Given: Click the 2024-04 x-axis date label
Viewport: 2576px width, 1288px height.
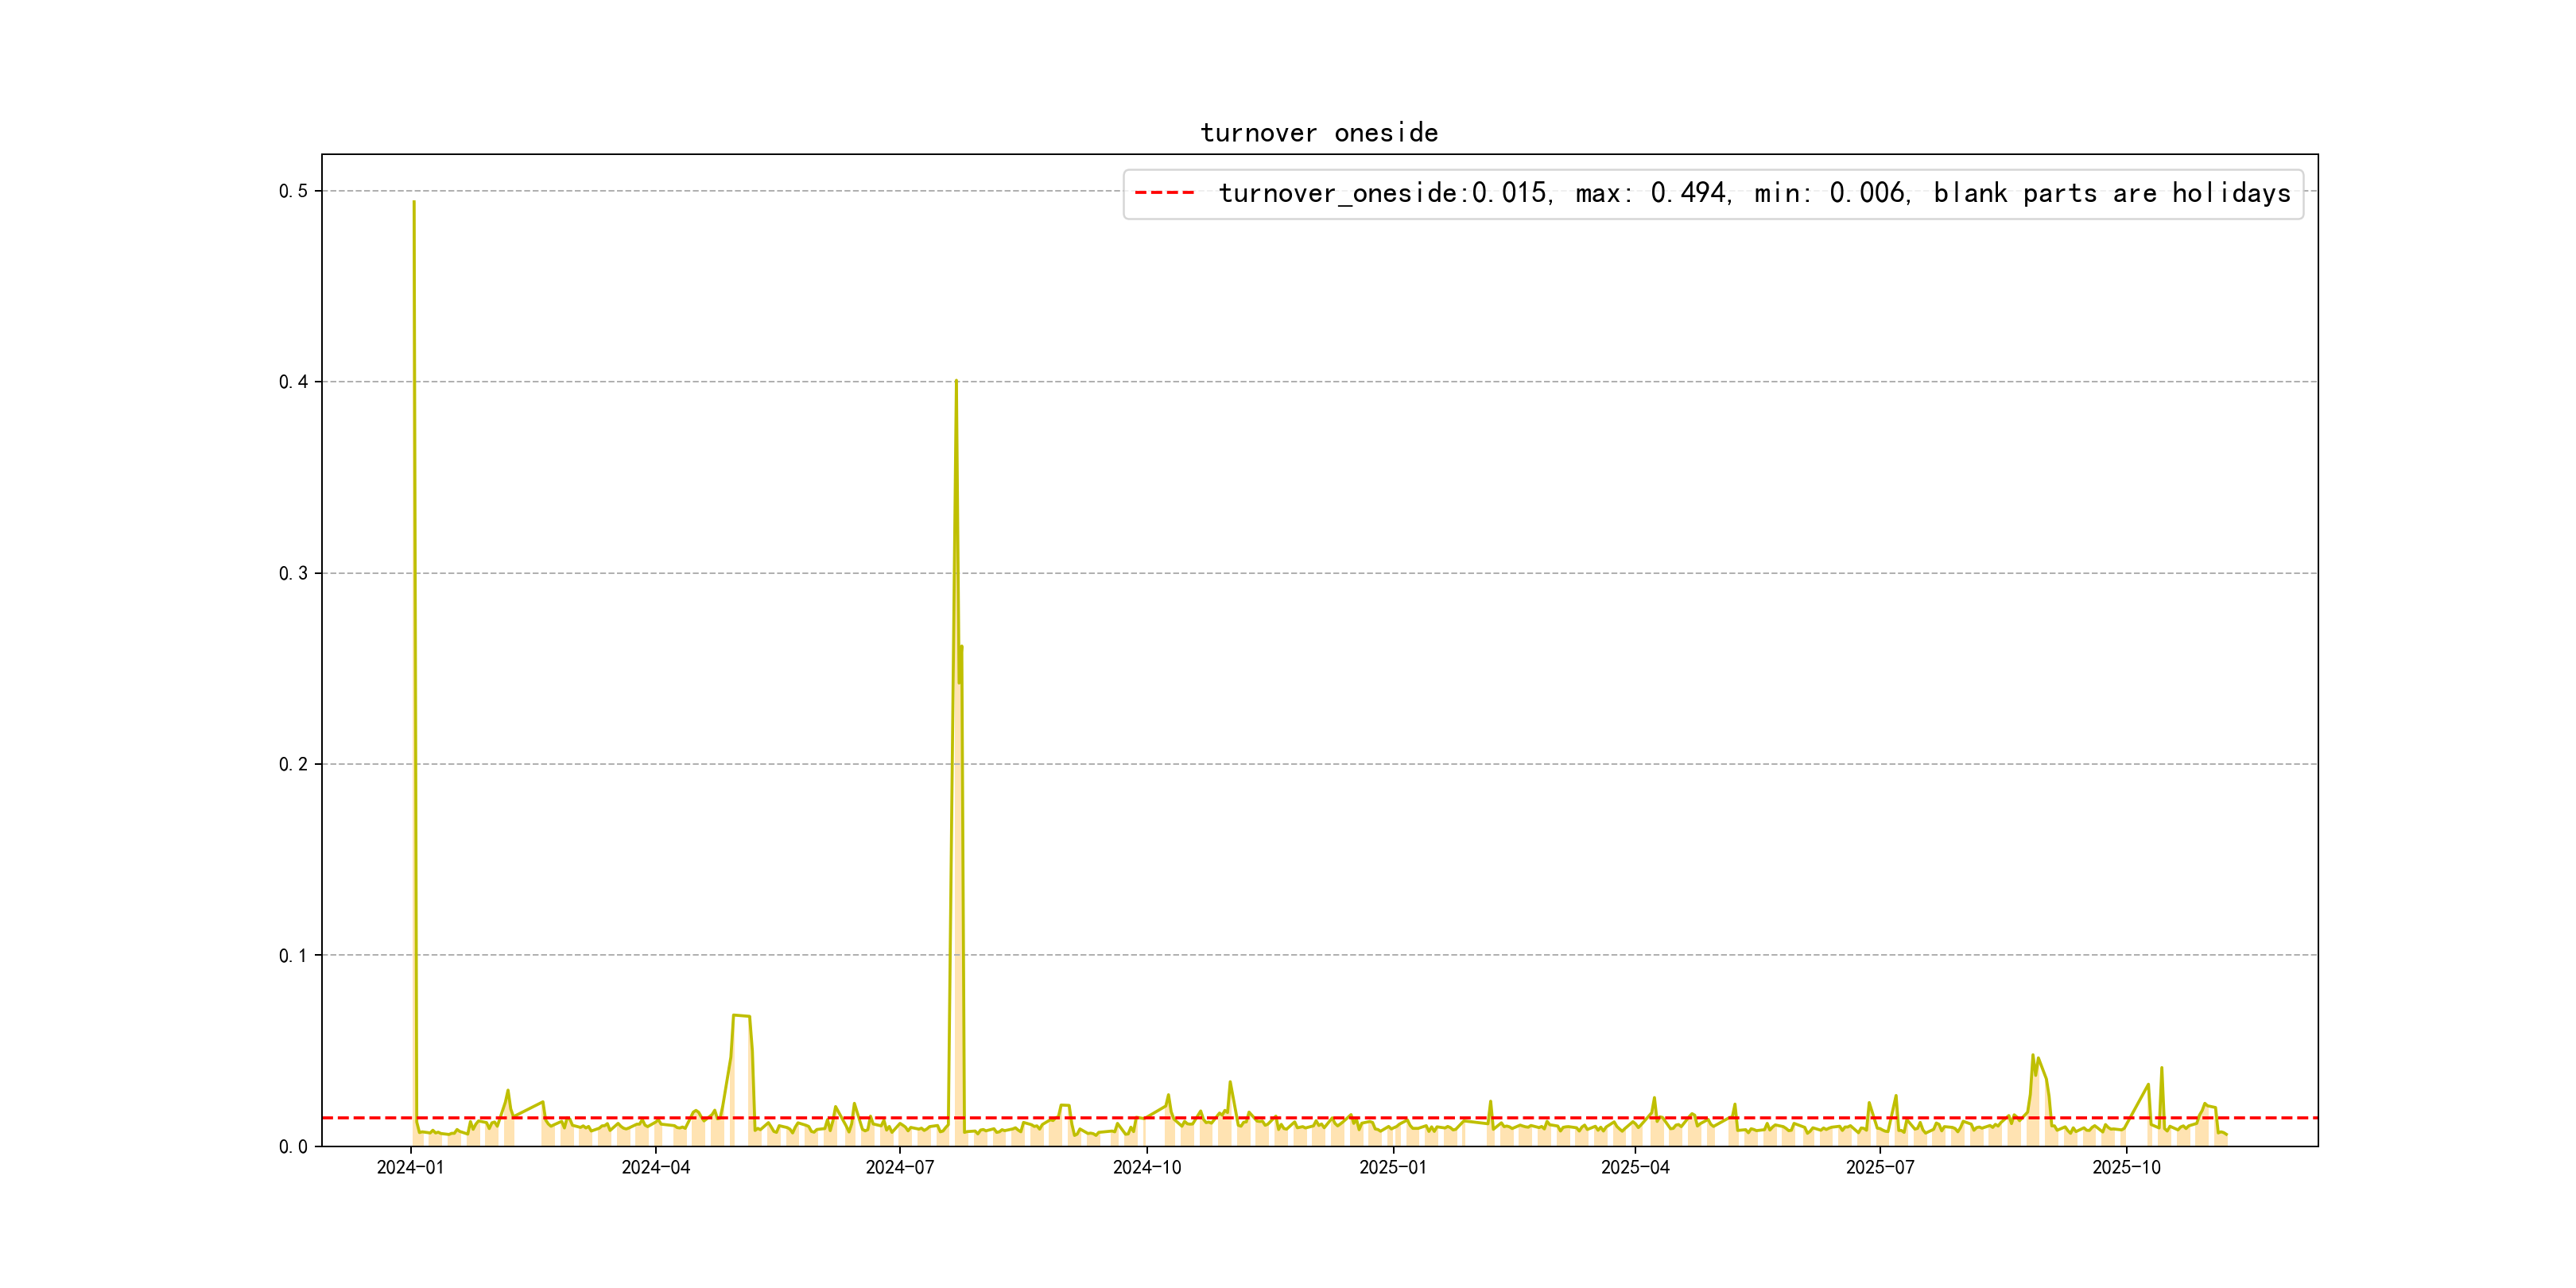Looking at the screenshot, I should 656,1167.
